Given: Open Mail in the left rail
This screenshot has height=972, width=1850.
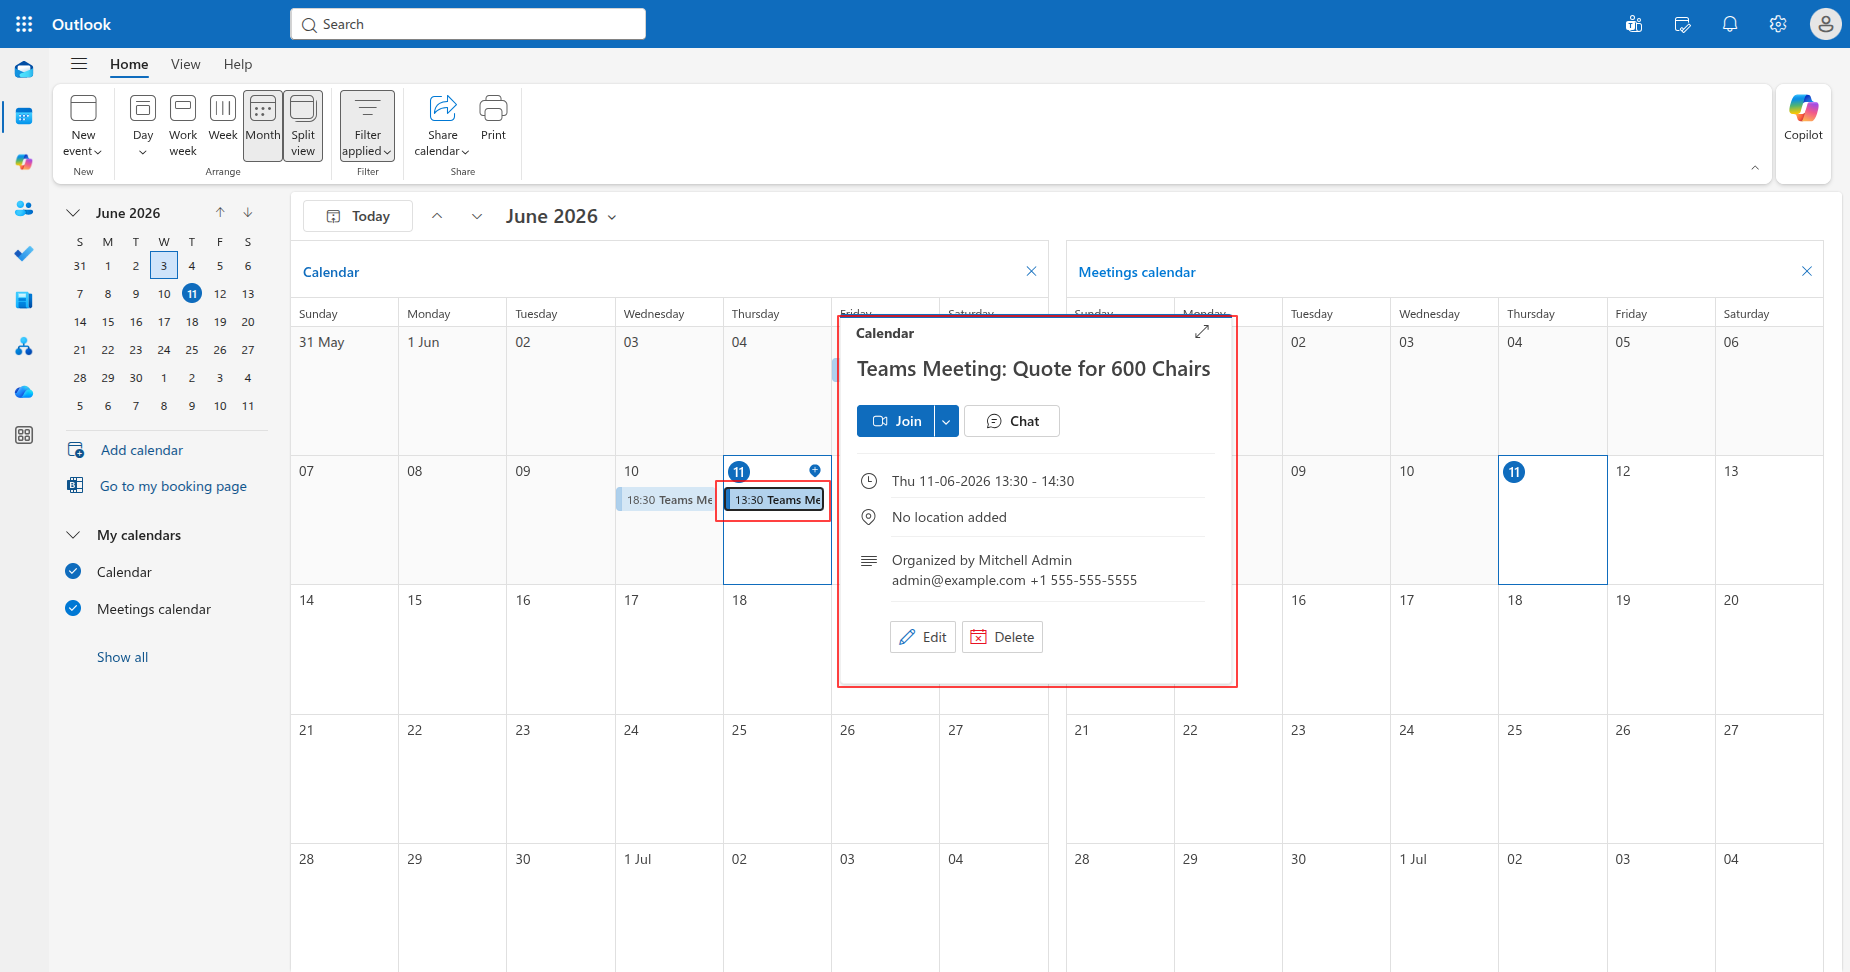Looking at the screenshot, I should click(24, 70).
